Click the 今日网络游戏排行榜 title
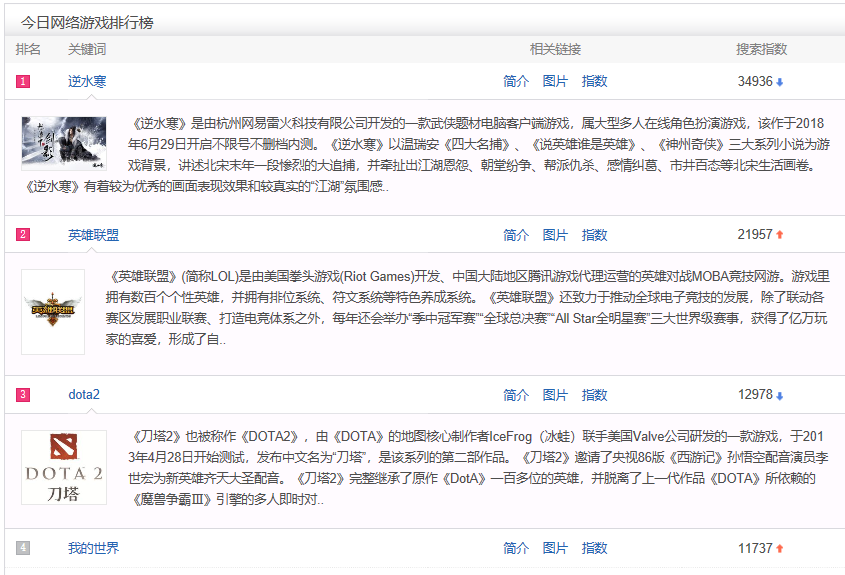Viewport: 845px width, 575px height. 87,23
